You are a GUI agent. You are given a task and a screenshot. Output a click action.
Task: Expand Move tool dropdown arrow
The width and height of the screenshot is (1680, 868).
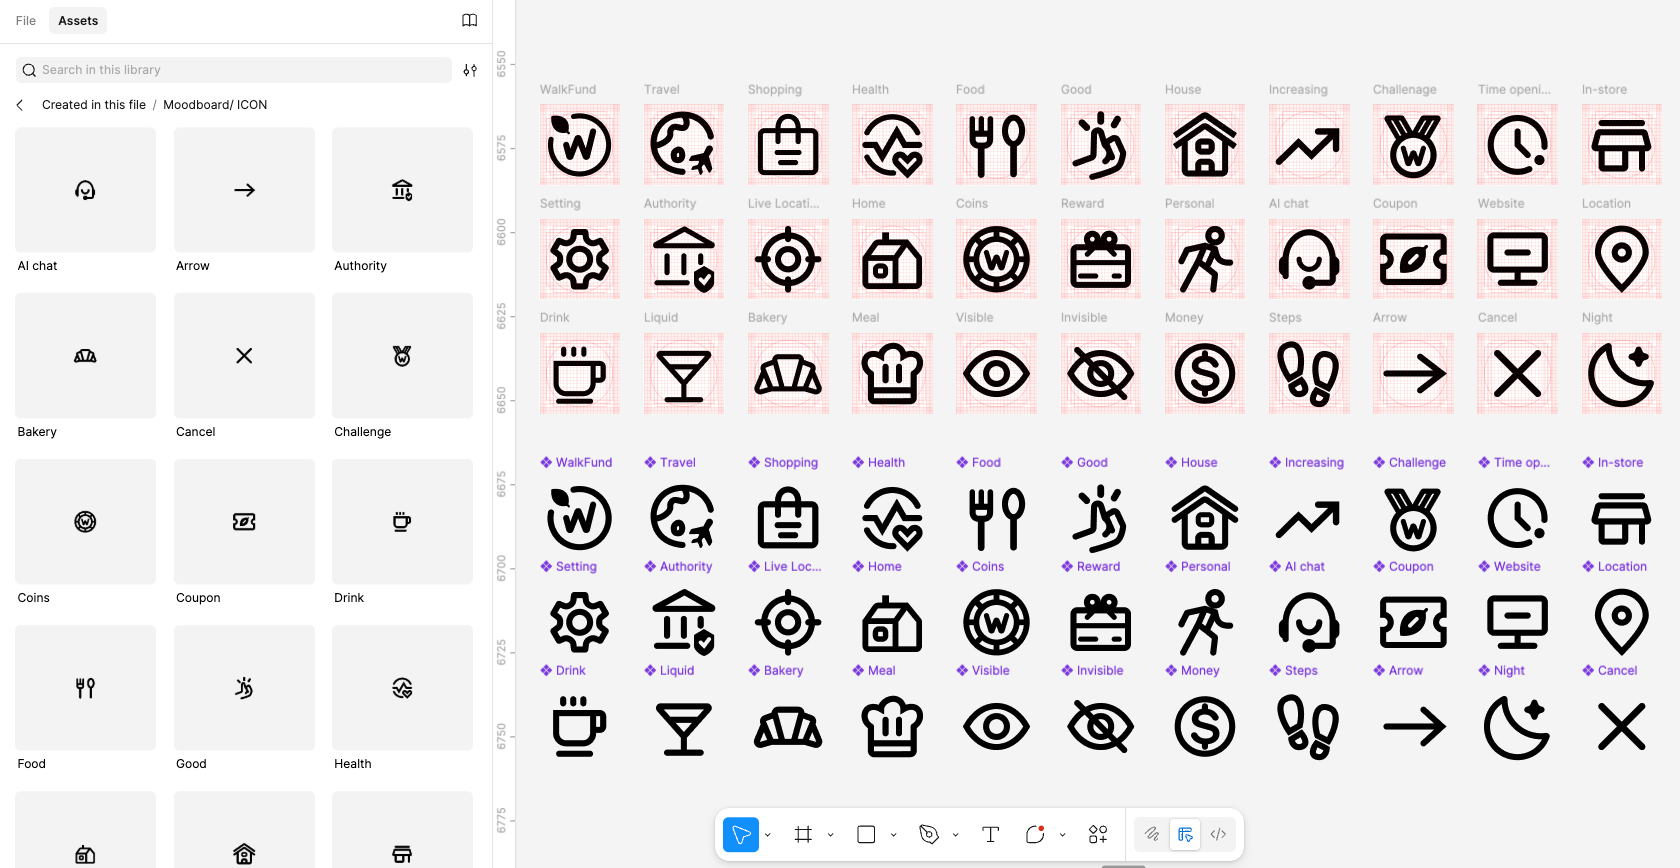pos(768,835)
